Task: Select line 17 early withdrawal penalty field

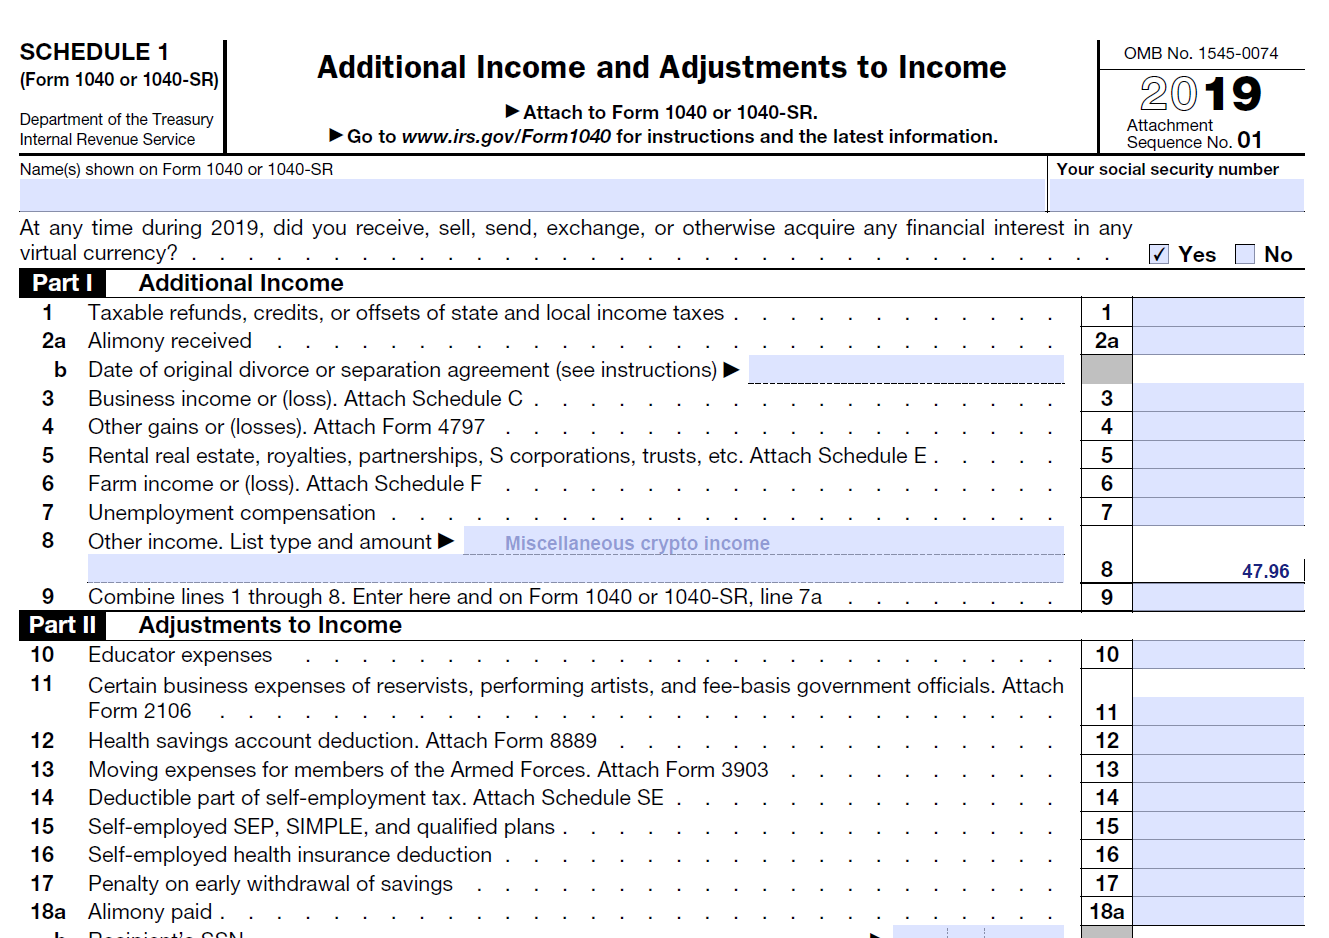Action: click(x=1218, y=883)
